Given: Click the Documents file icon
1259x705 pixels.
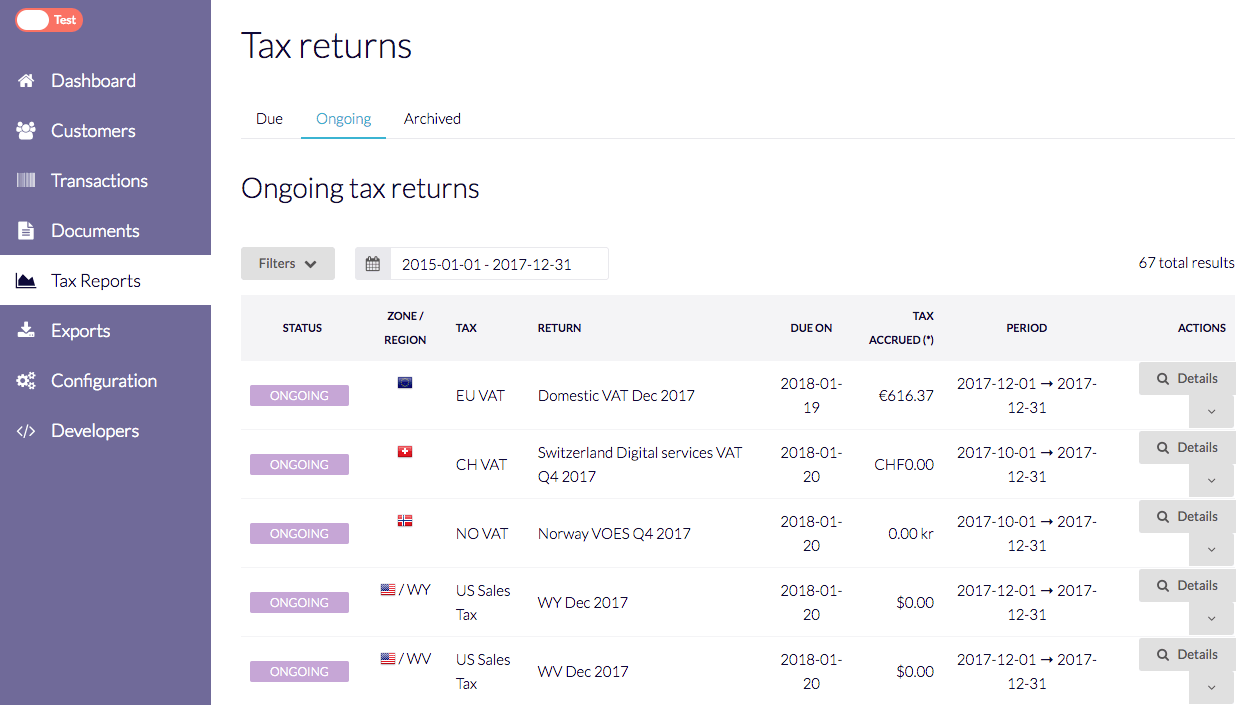Looking at the screenshot, I should [x=27, y=231].
